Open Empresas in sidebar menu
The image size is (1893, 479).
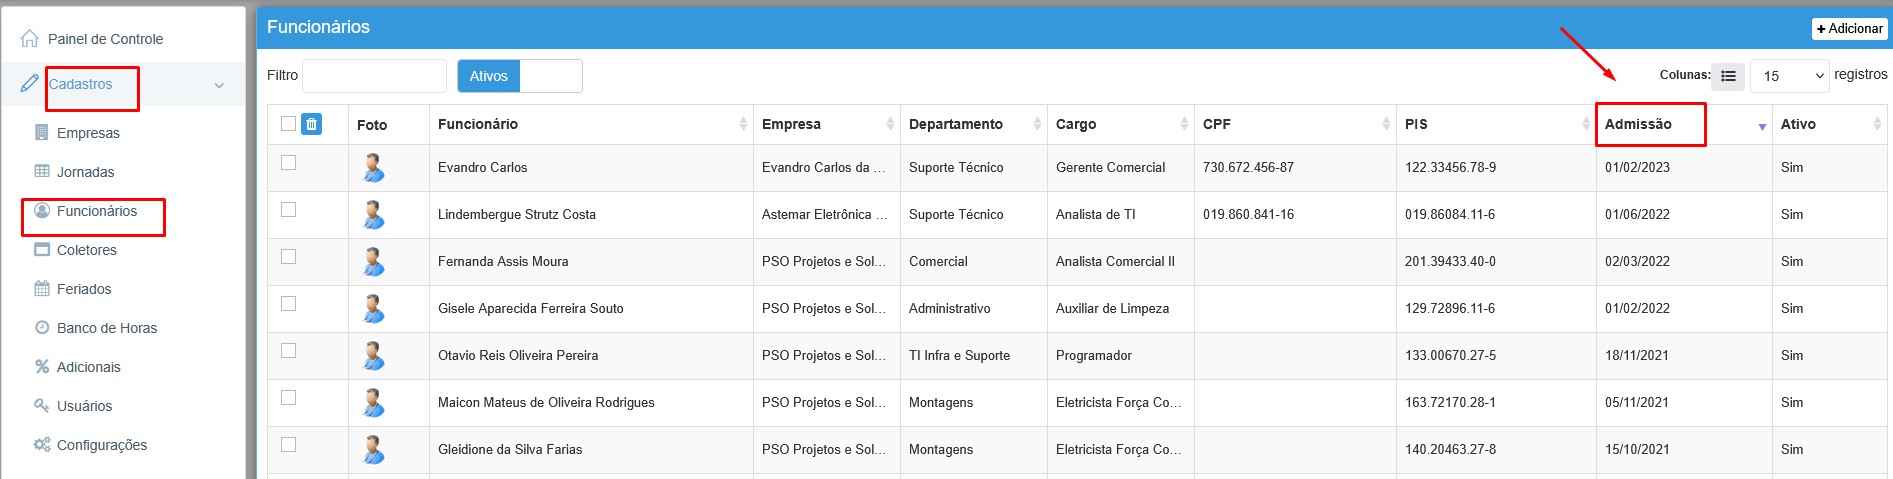(88, 133)
